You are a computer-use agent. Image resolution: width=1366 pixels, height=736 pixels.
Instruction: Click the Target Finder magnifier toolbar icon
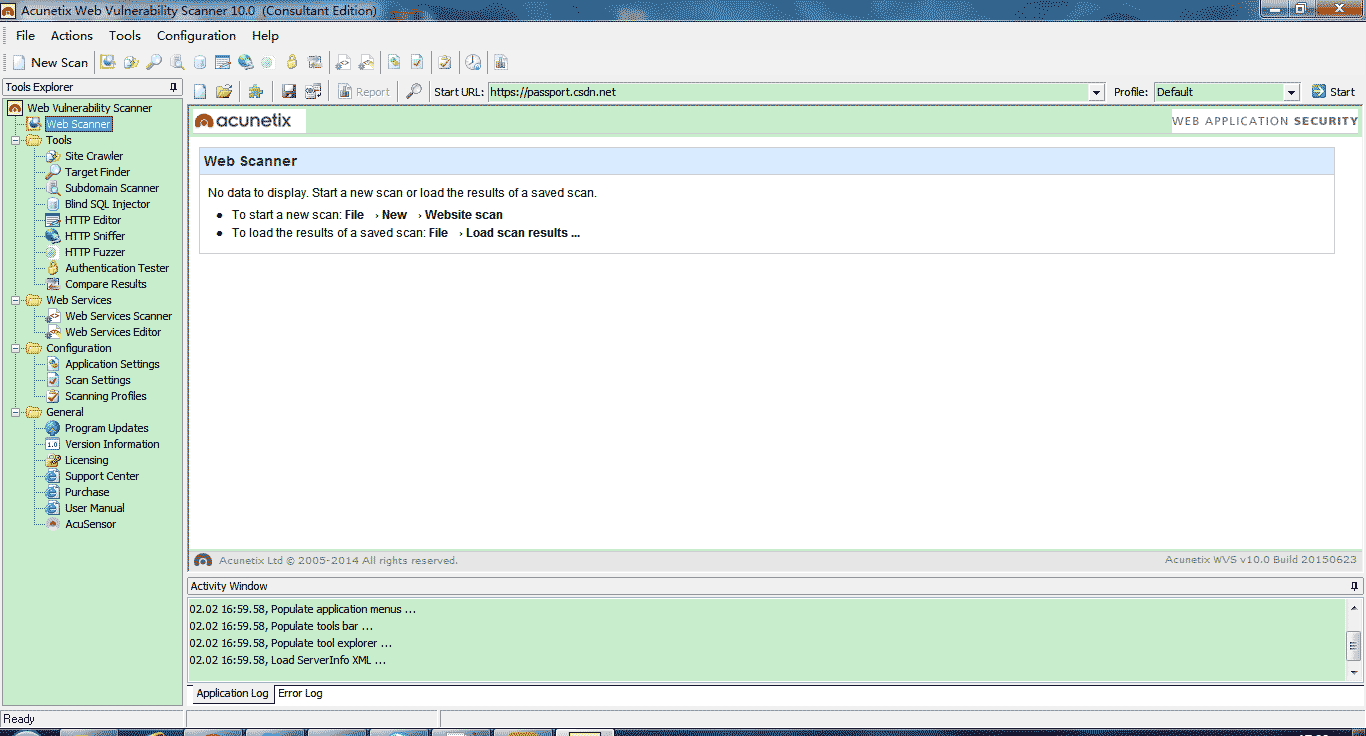[x=154, y=62]
